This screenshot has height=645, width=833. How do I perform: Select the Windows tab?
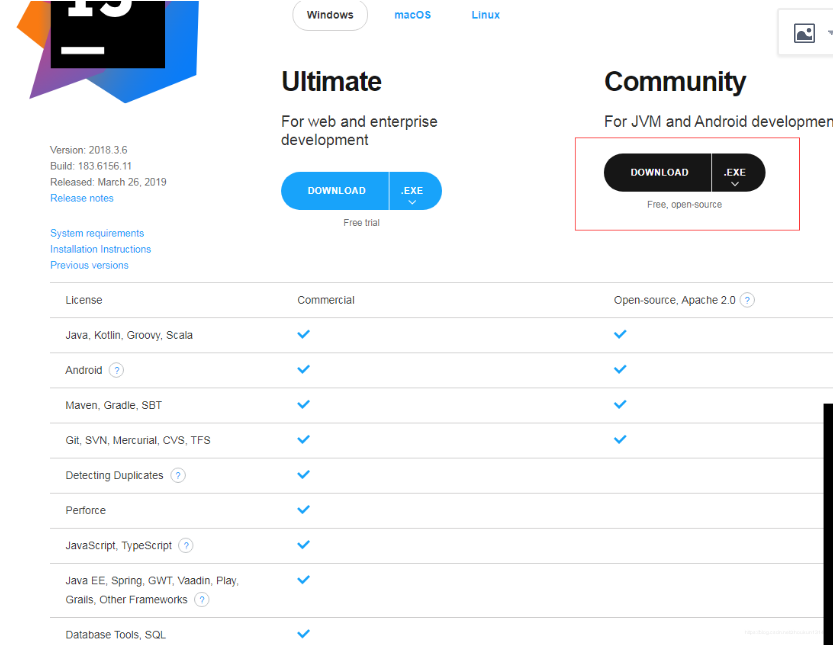tap(330, 15)
